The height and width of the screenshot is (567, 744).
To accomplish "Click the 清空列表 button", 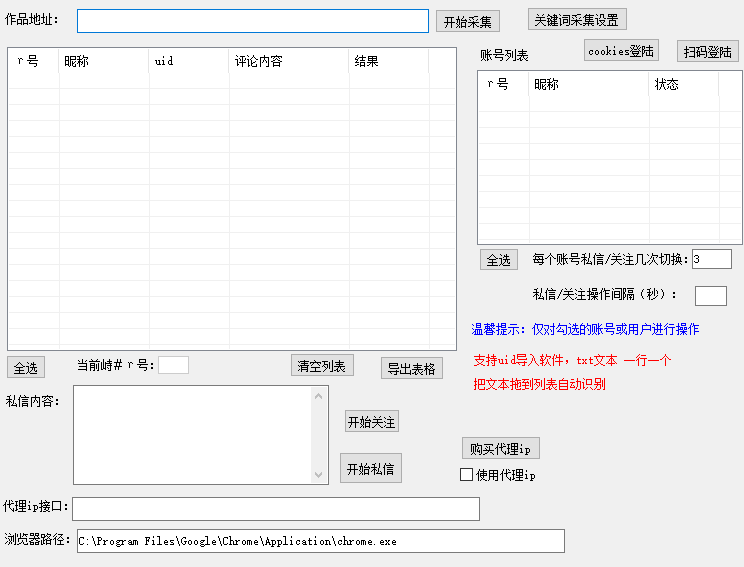I will point(322,366).
